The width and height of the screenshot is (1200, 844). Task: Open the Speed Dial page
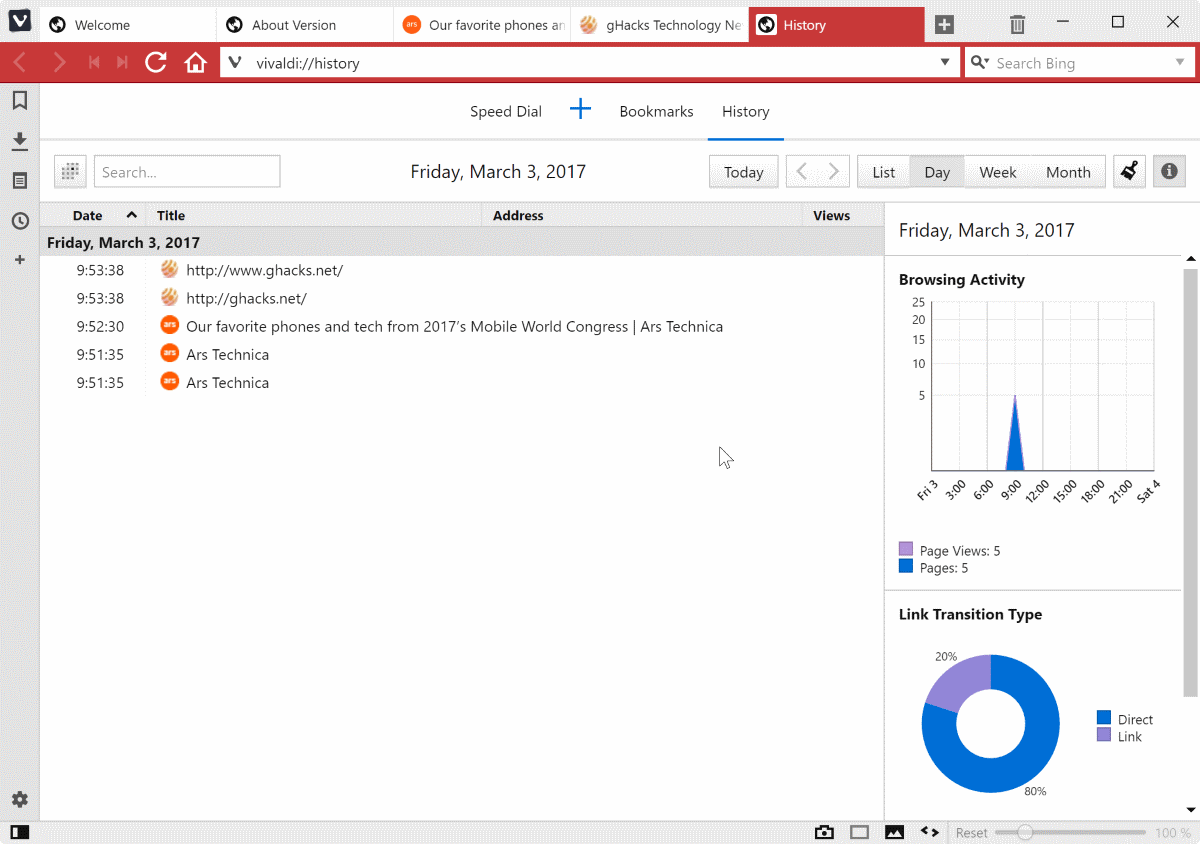506,112
